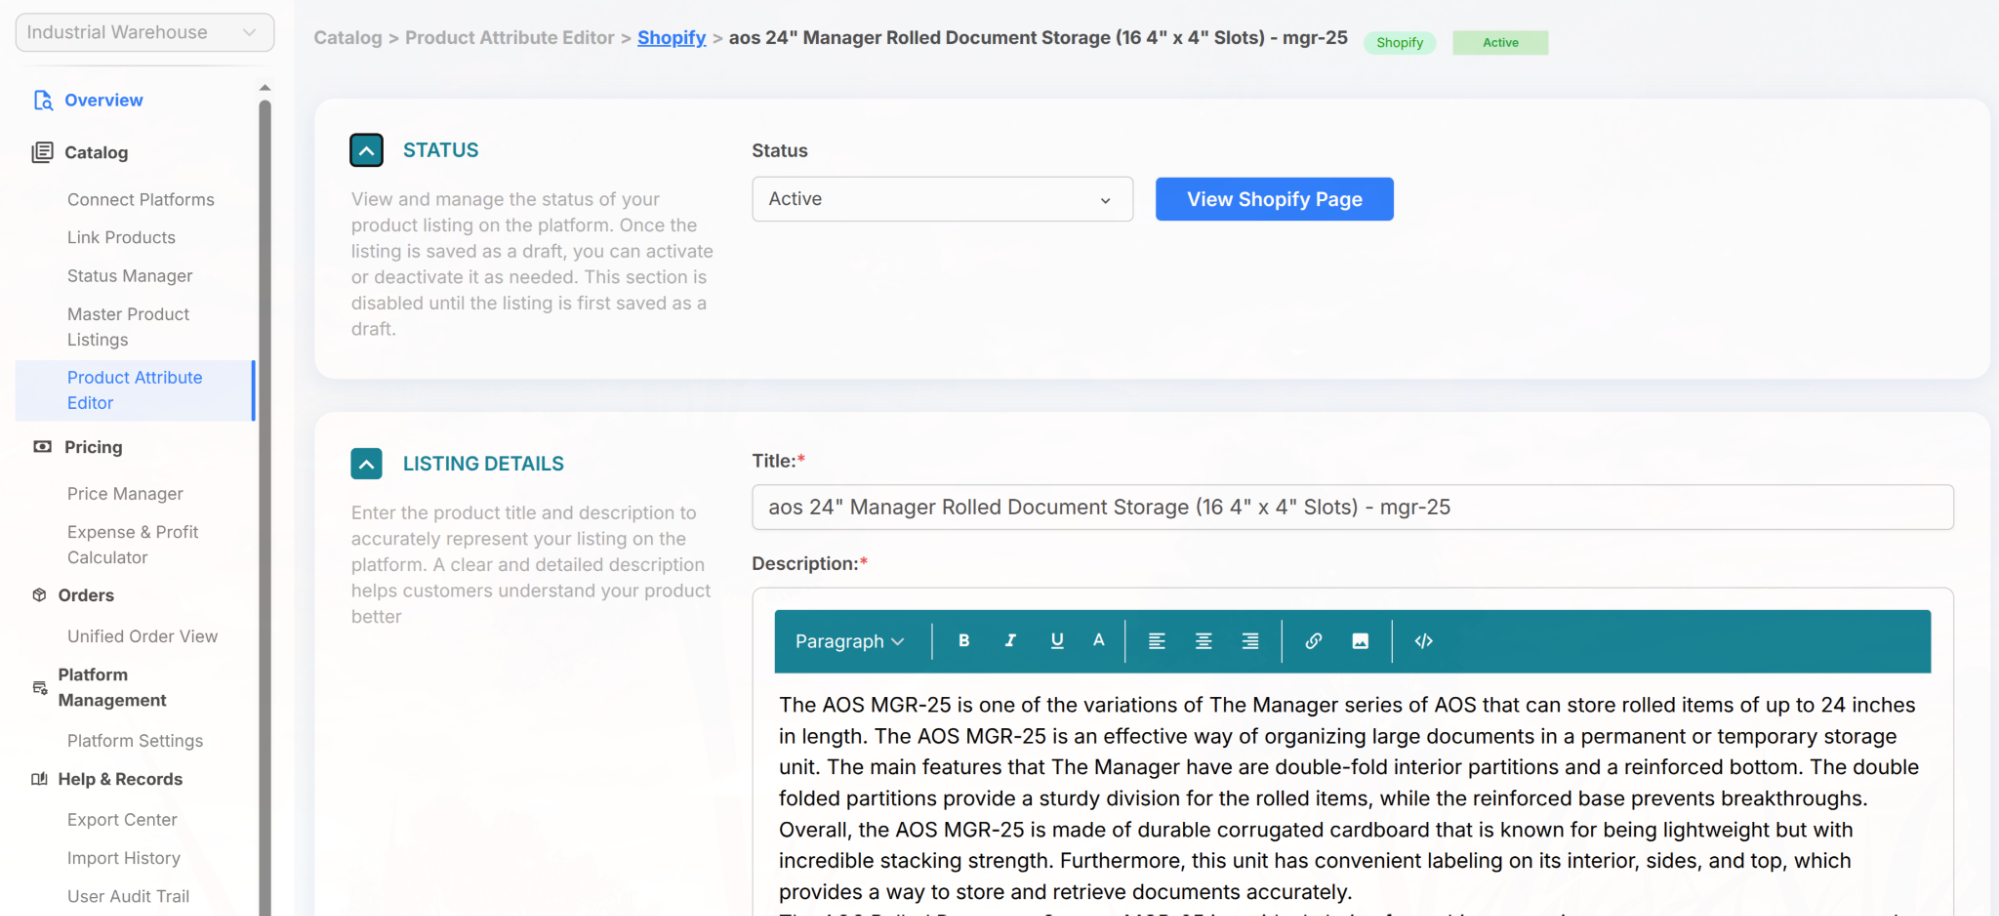Toggle underline formatting in editor
1999x916 pixels.
(1057, 641)
